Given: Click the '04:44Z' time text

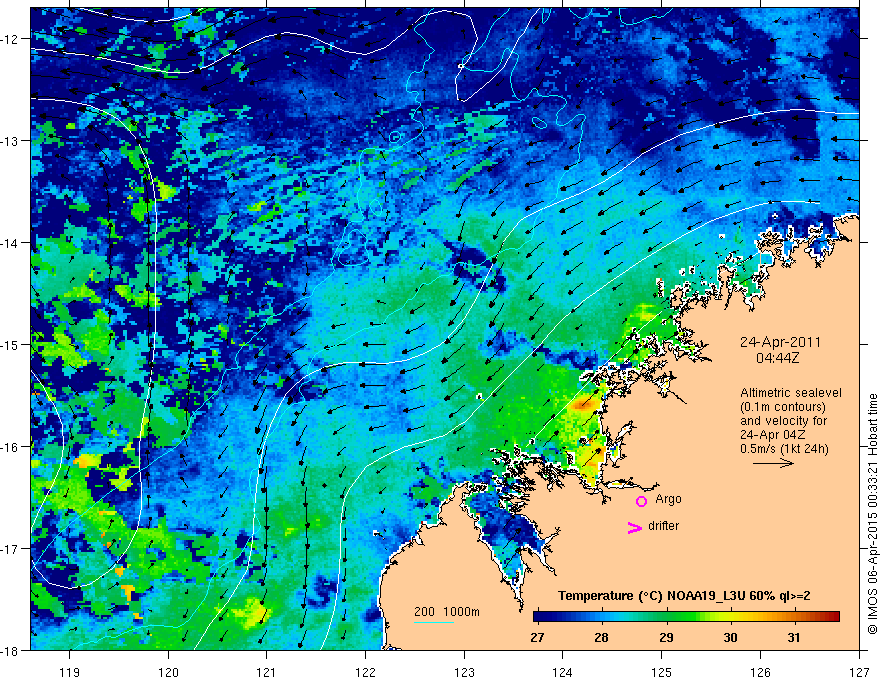Looking at the screenshot, I should click(777, 357).
